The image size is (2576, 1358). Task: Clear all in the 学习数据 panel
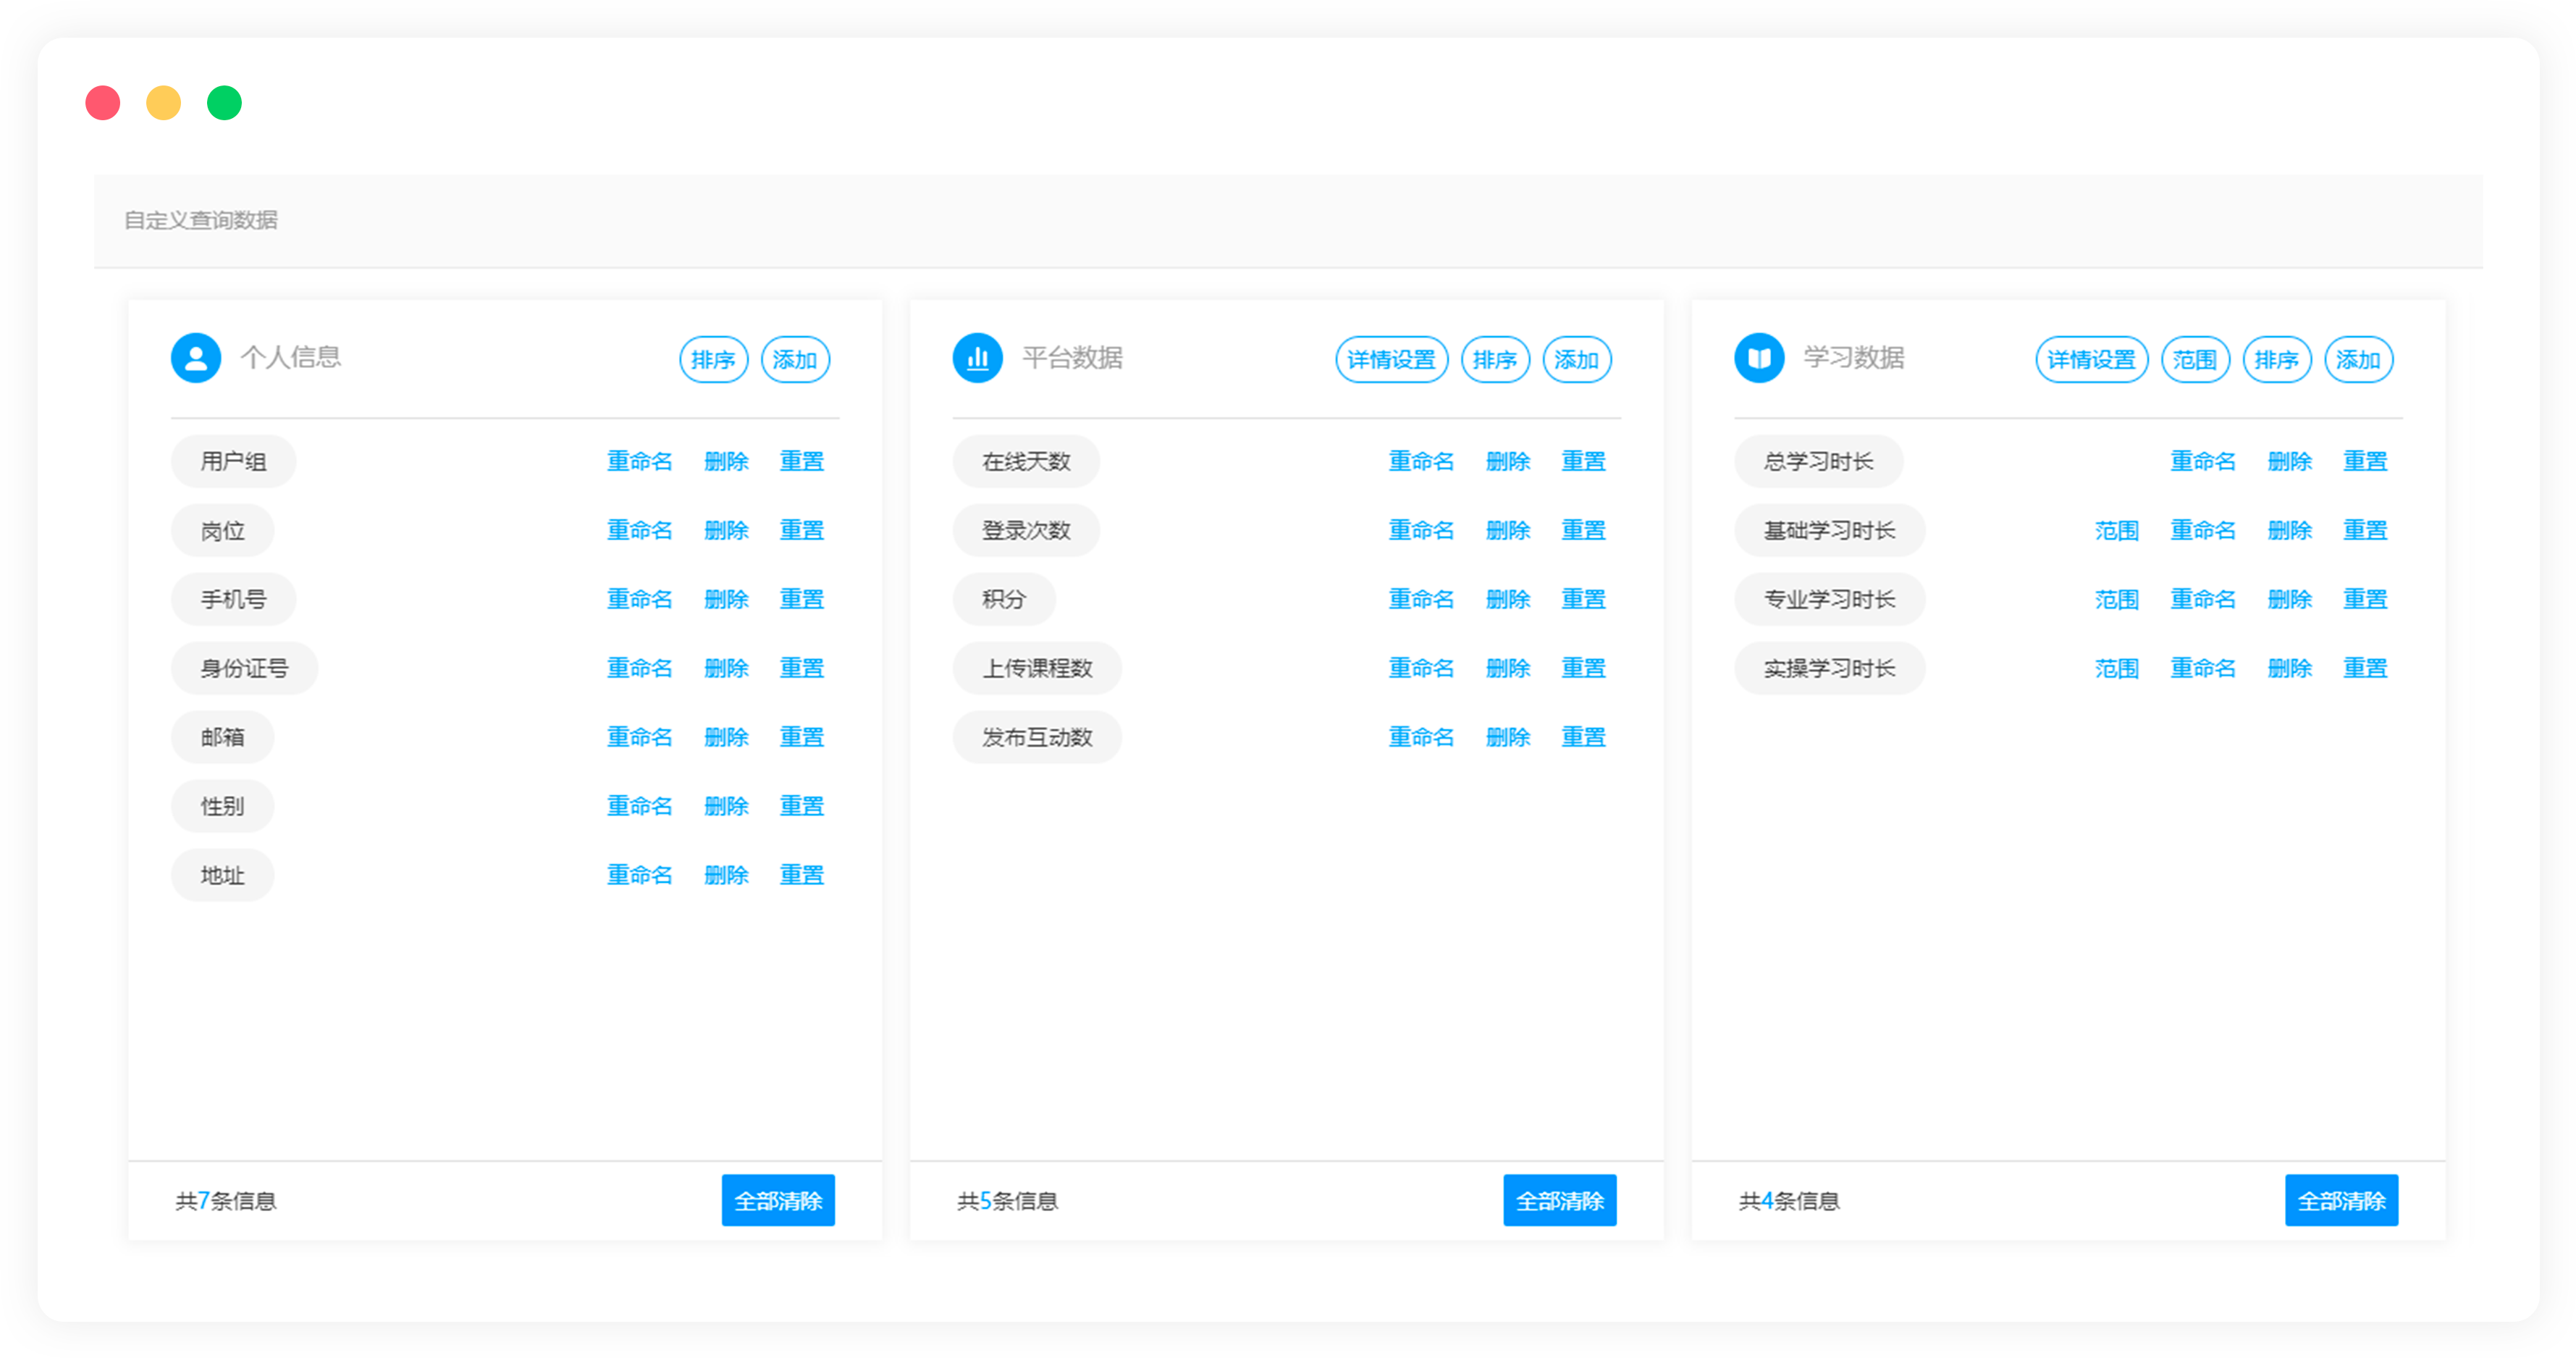pyautogui.click(x=2341, y=1200)
